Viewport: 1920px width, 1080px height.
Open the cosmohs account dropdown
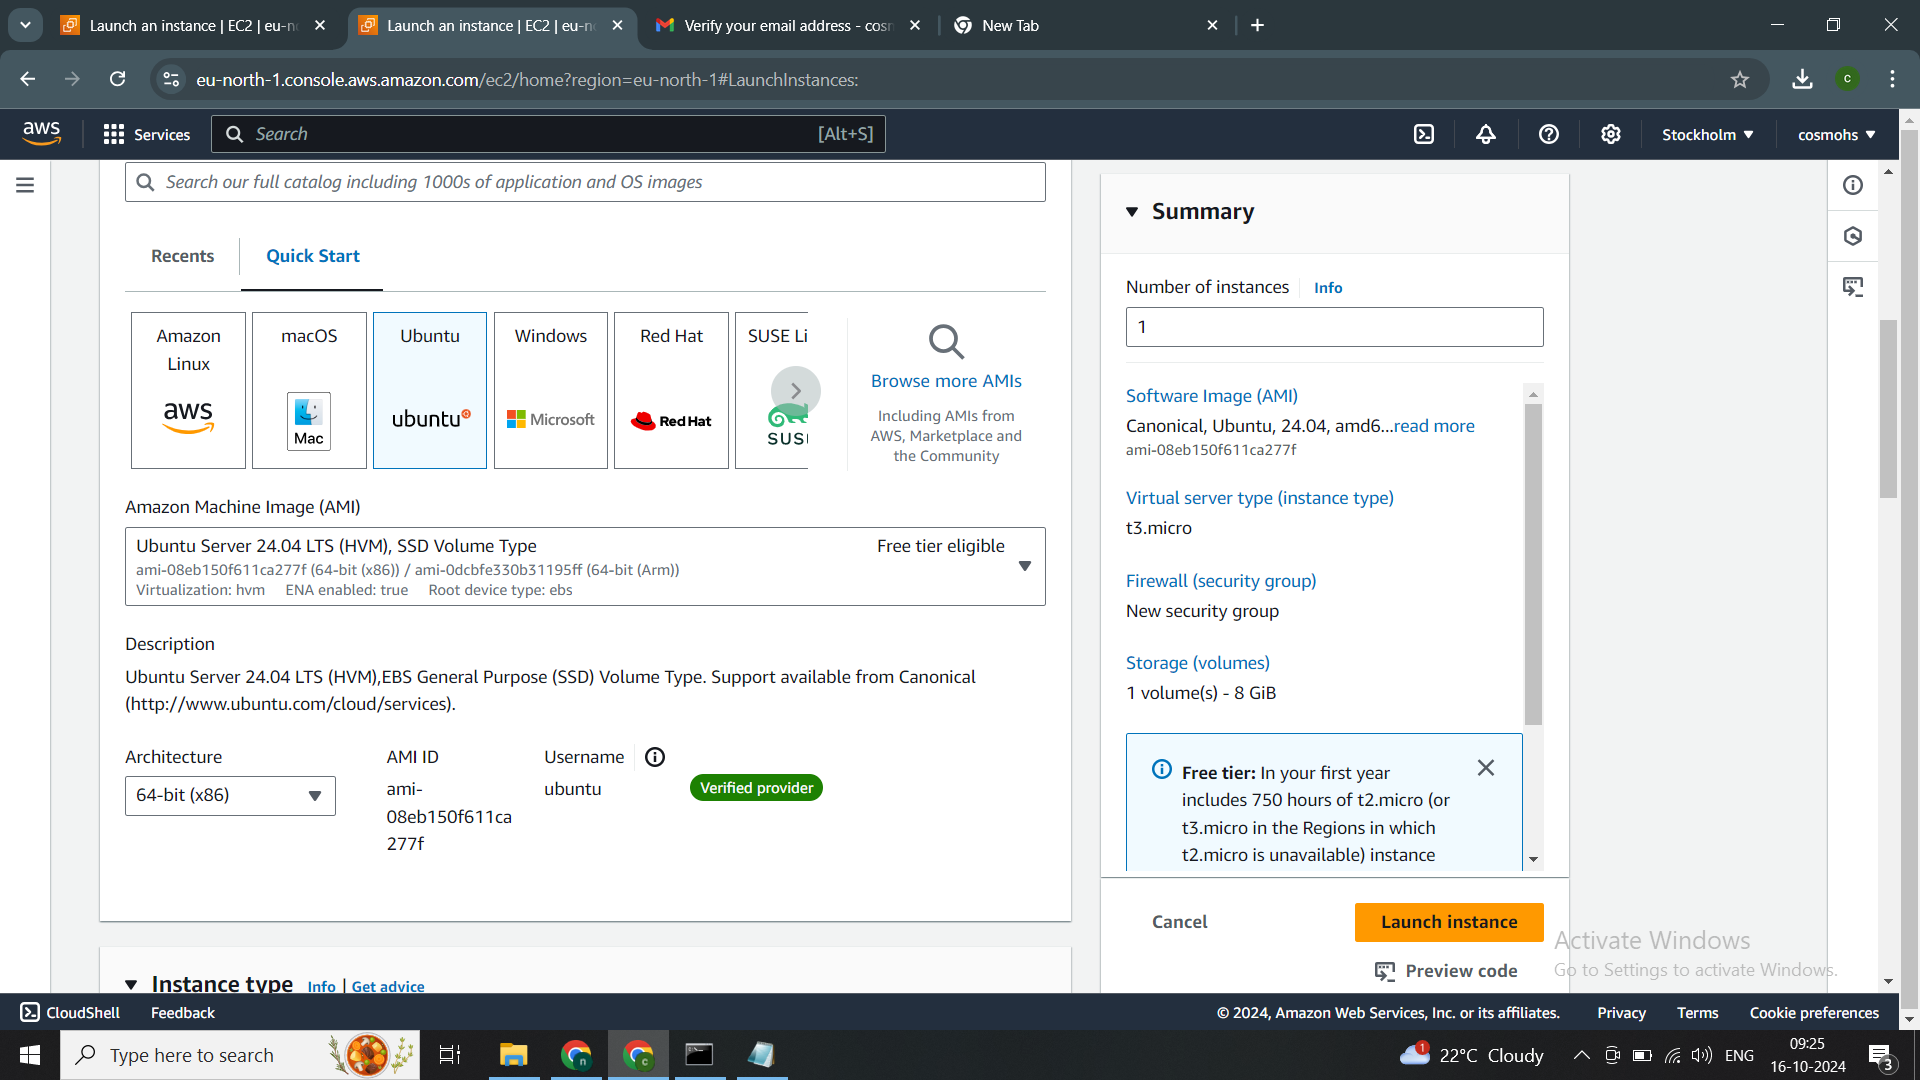click(1836, 134)
